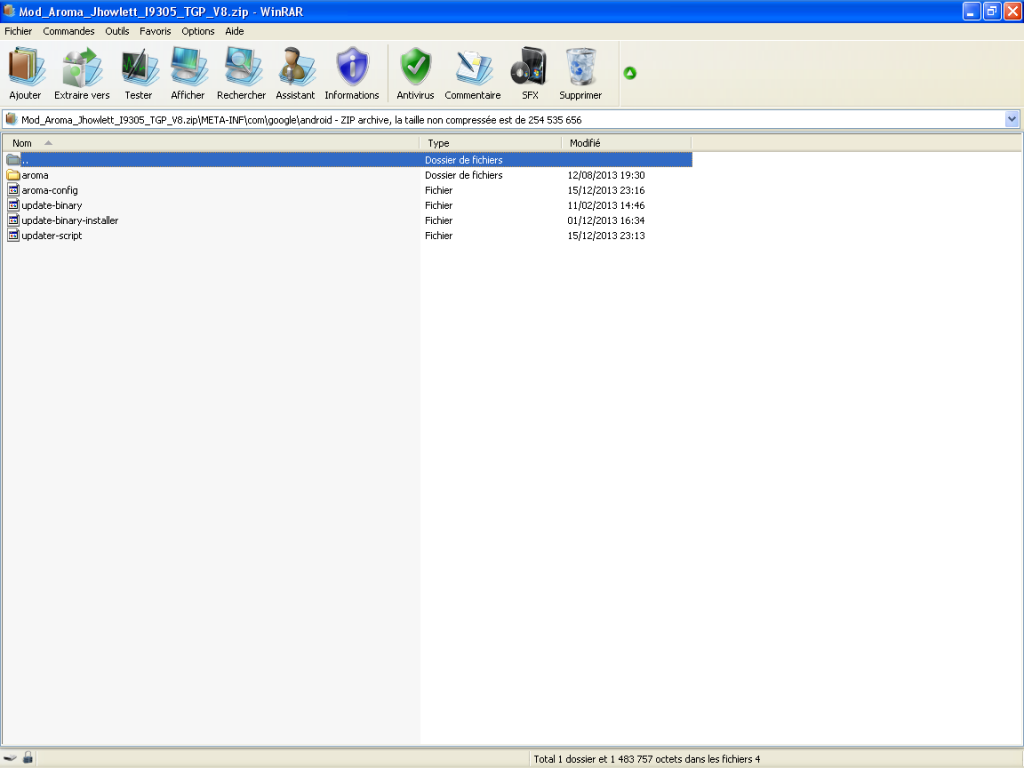Click date 01/12/2013 16:34
Image resolution: width=1024 pixels, height=768 pixels.
coord(606,220)
